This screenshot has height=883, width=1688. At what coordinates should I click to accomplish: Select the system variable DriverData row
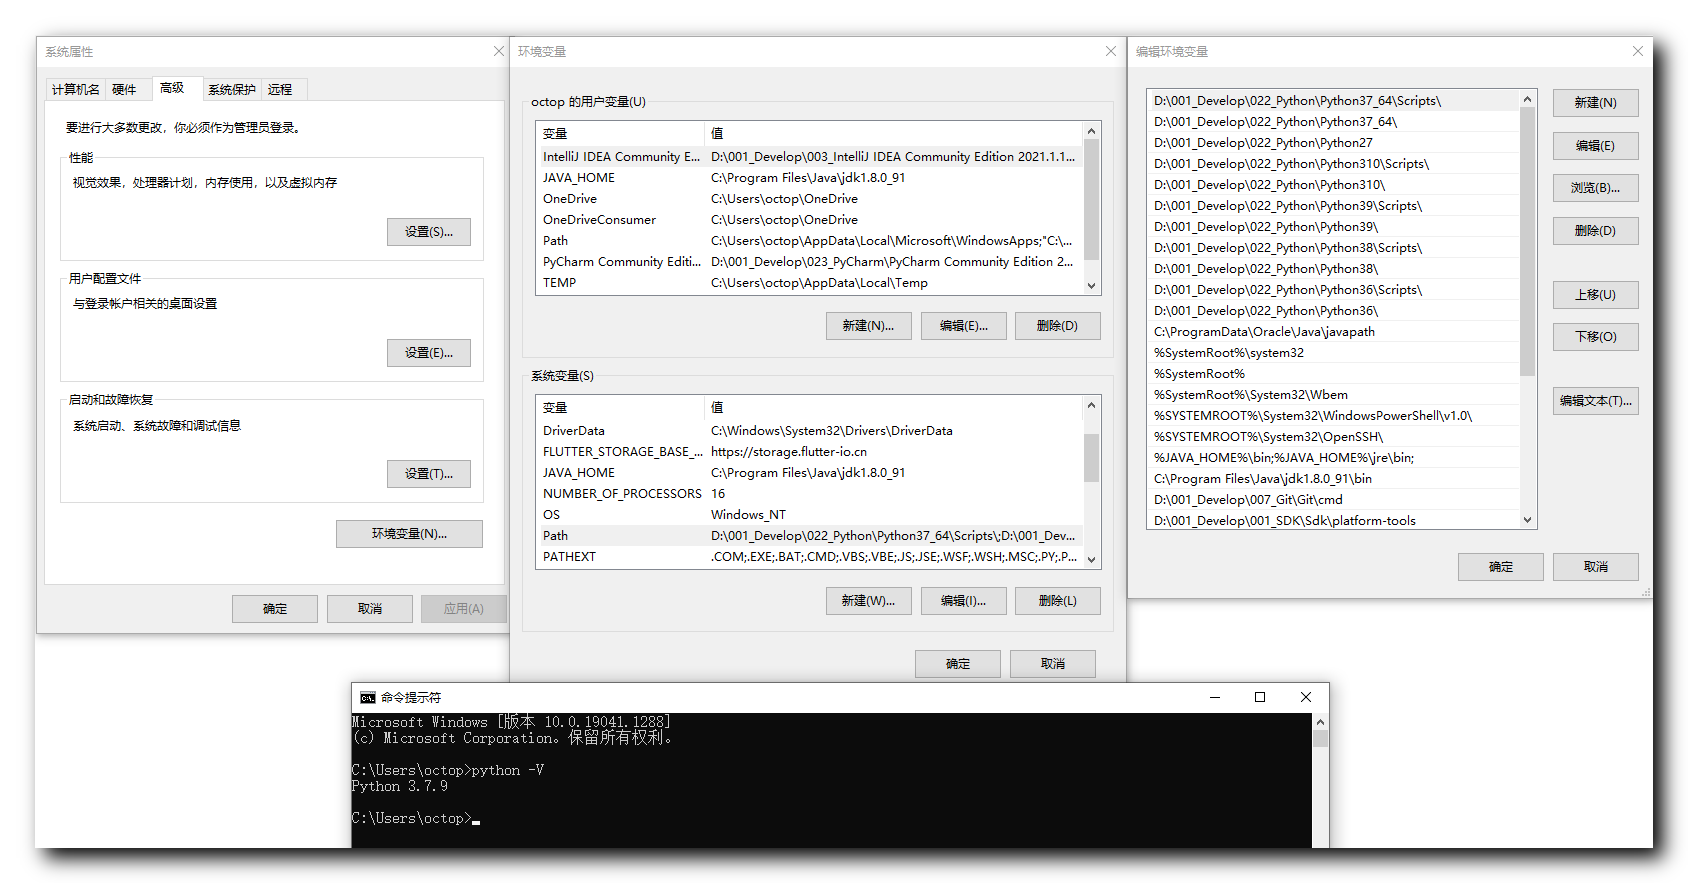(809, 431)
